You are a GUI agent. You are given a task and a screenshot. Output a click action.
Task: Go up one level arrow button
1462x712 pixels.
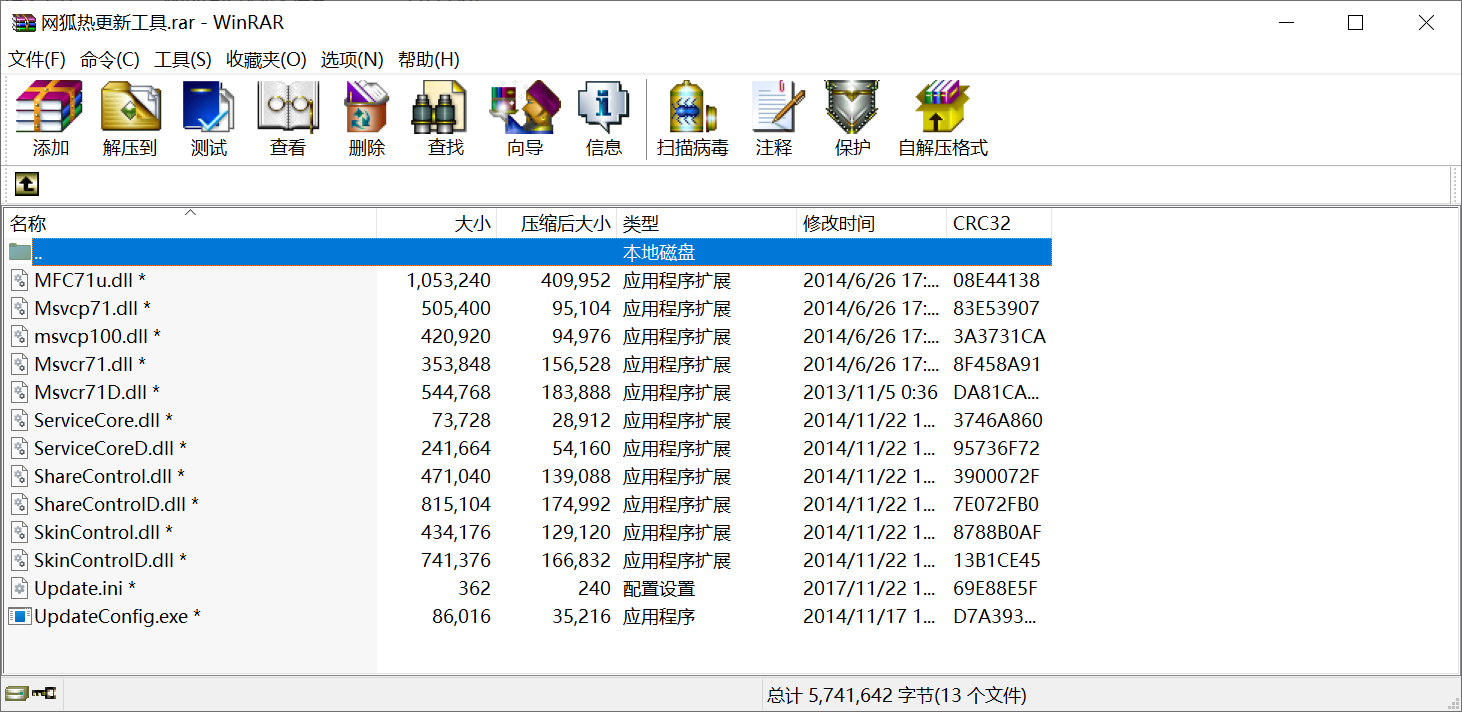26,184
